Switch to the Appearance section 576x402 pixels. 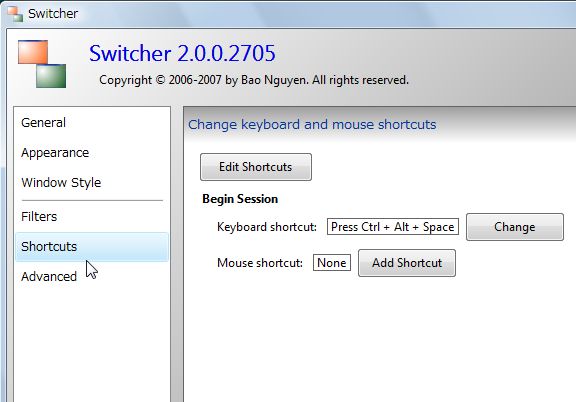tap(55, 152)
